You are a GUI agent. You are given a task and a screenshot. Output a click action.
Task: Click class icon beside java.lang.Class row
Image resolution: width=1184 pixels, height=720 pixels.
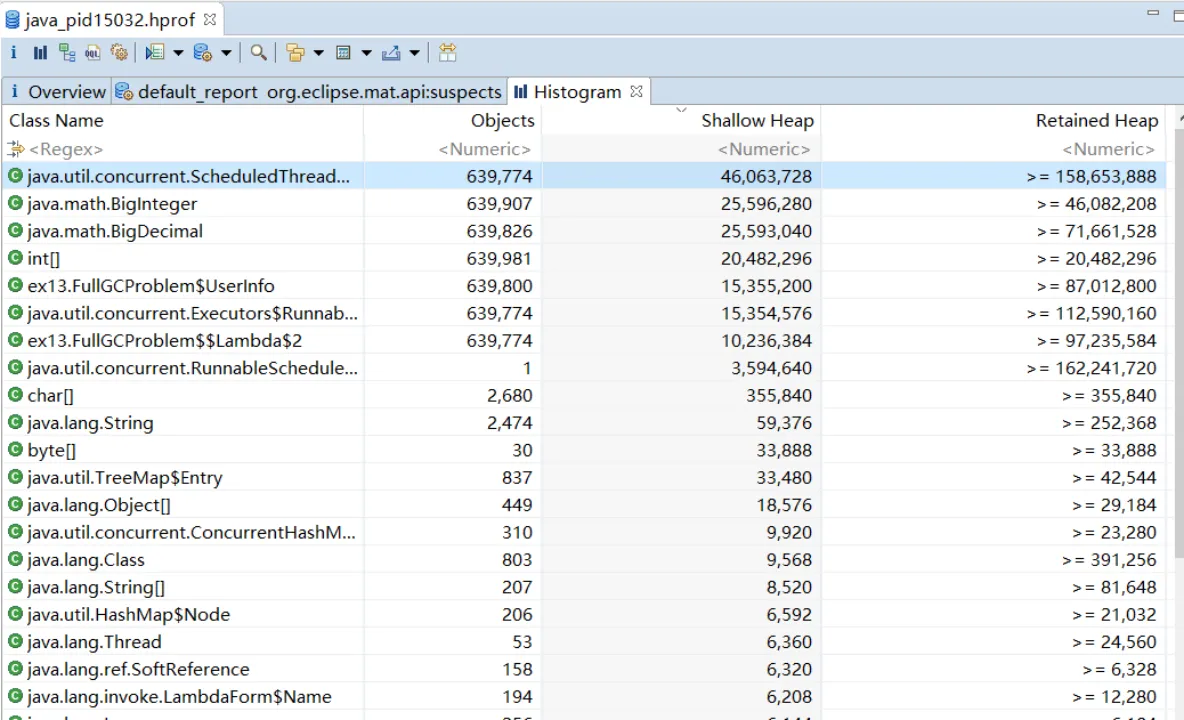(15, 559)
